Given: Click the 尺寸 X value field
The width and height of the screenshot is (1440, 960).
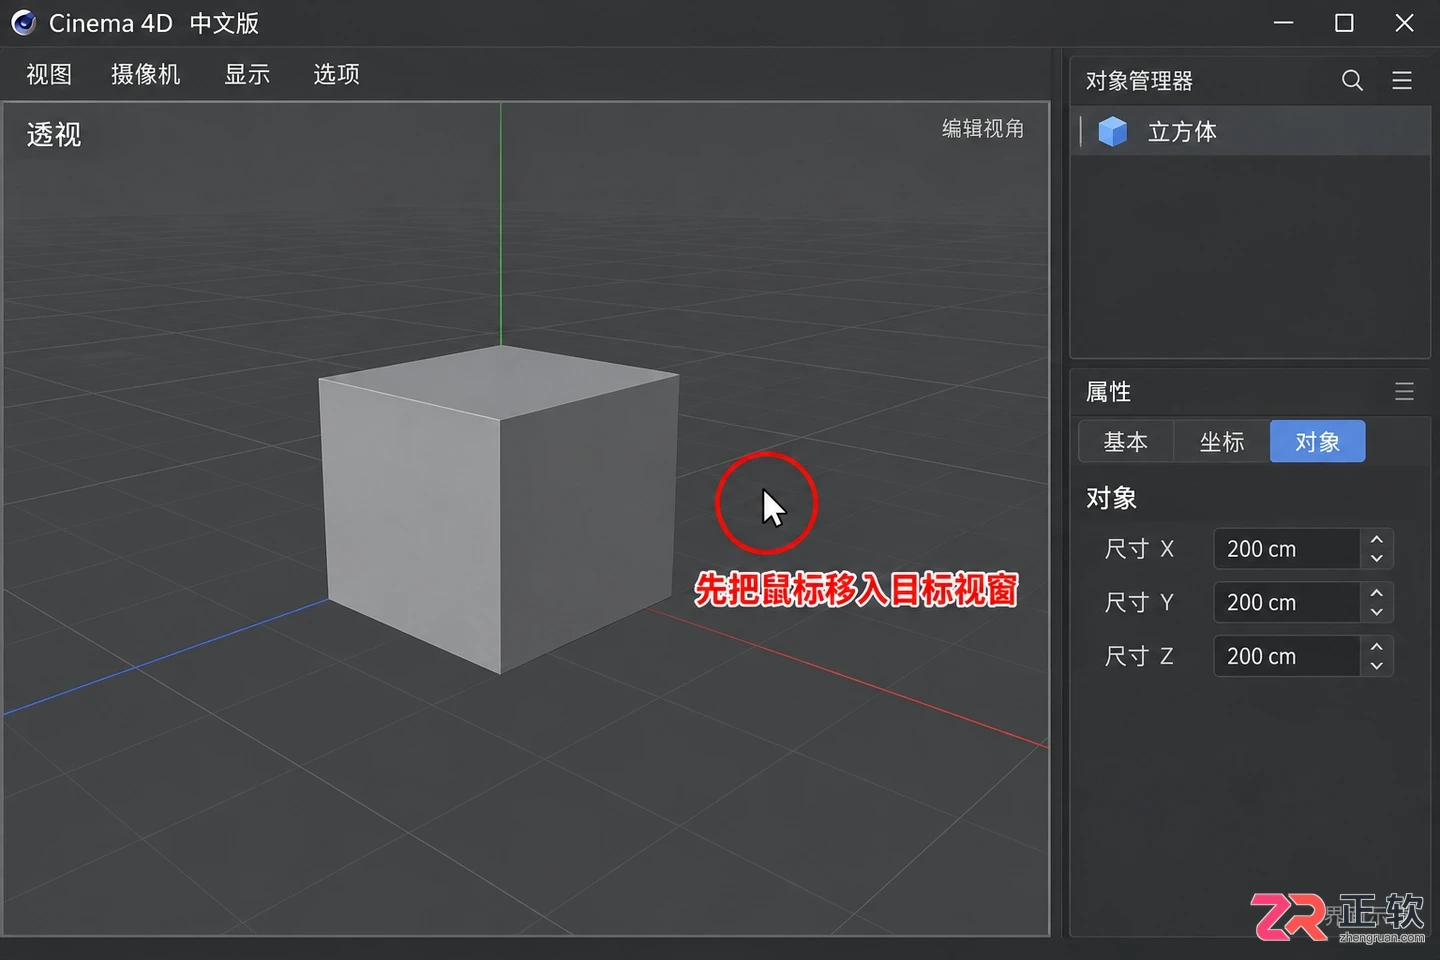Looking at the screenshot, I should point(1287,549).
